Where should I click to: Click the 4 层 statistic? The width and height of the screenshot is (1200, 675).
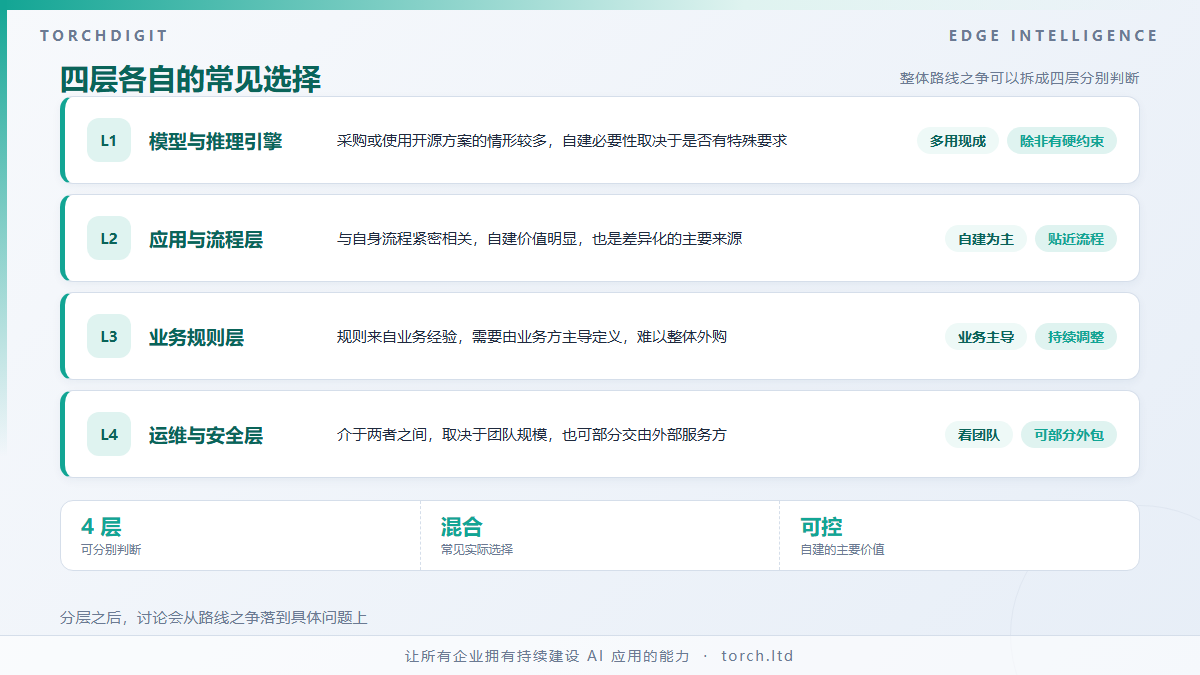tap(101, 527)
